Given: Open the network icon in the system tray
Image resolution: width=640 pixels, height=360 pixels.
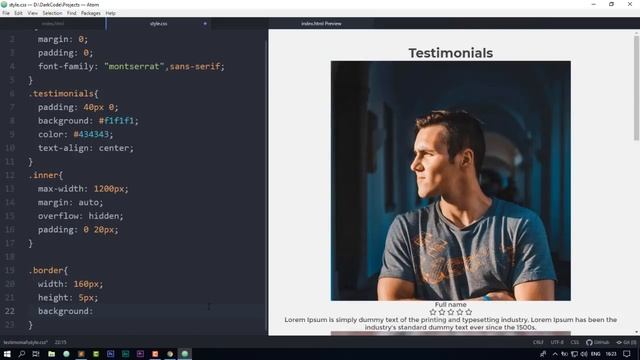Looking at the screenshot, I should 574,354.
